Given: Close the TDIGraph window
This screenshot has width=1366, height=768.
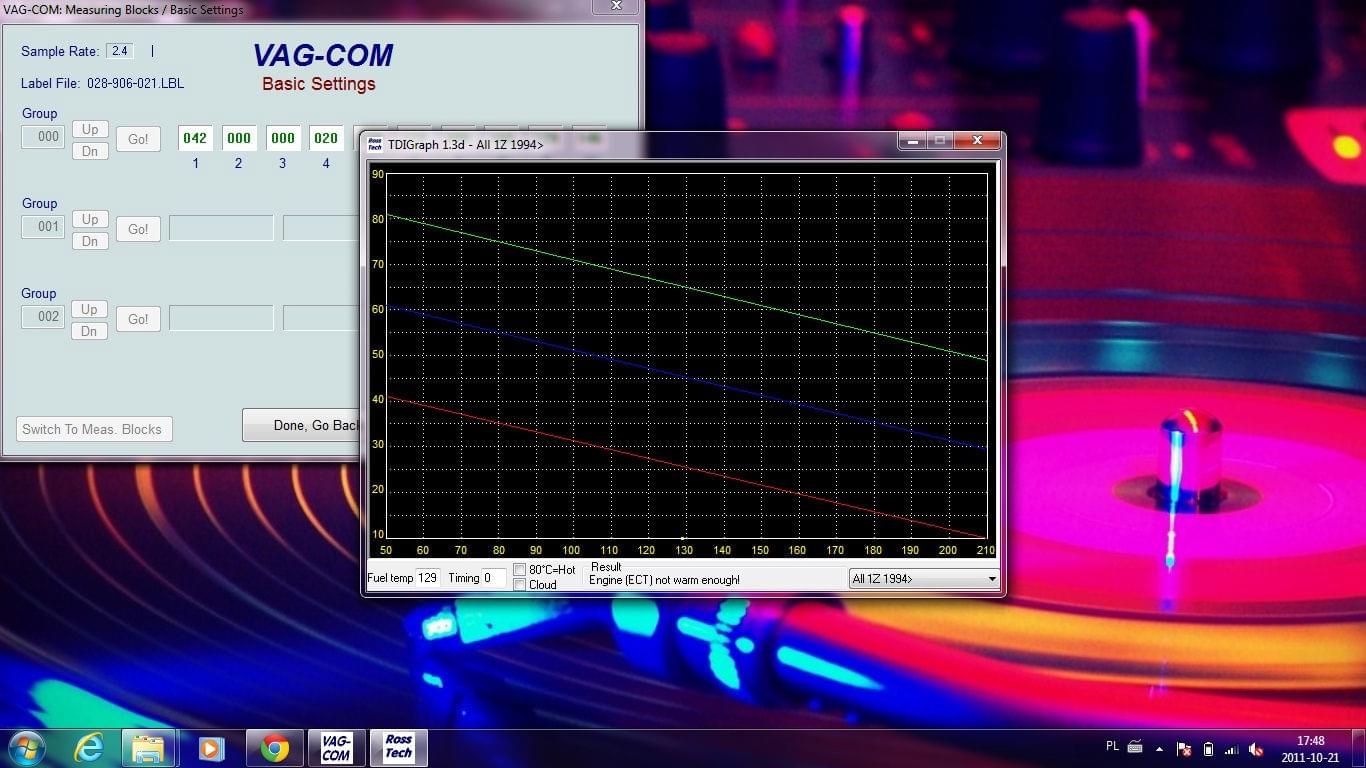Looking at the screenshot, I should pyautogui.click(x=977, y=142).
